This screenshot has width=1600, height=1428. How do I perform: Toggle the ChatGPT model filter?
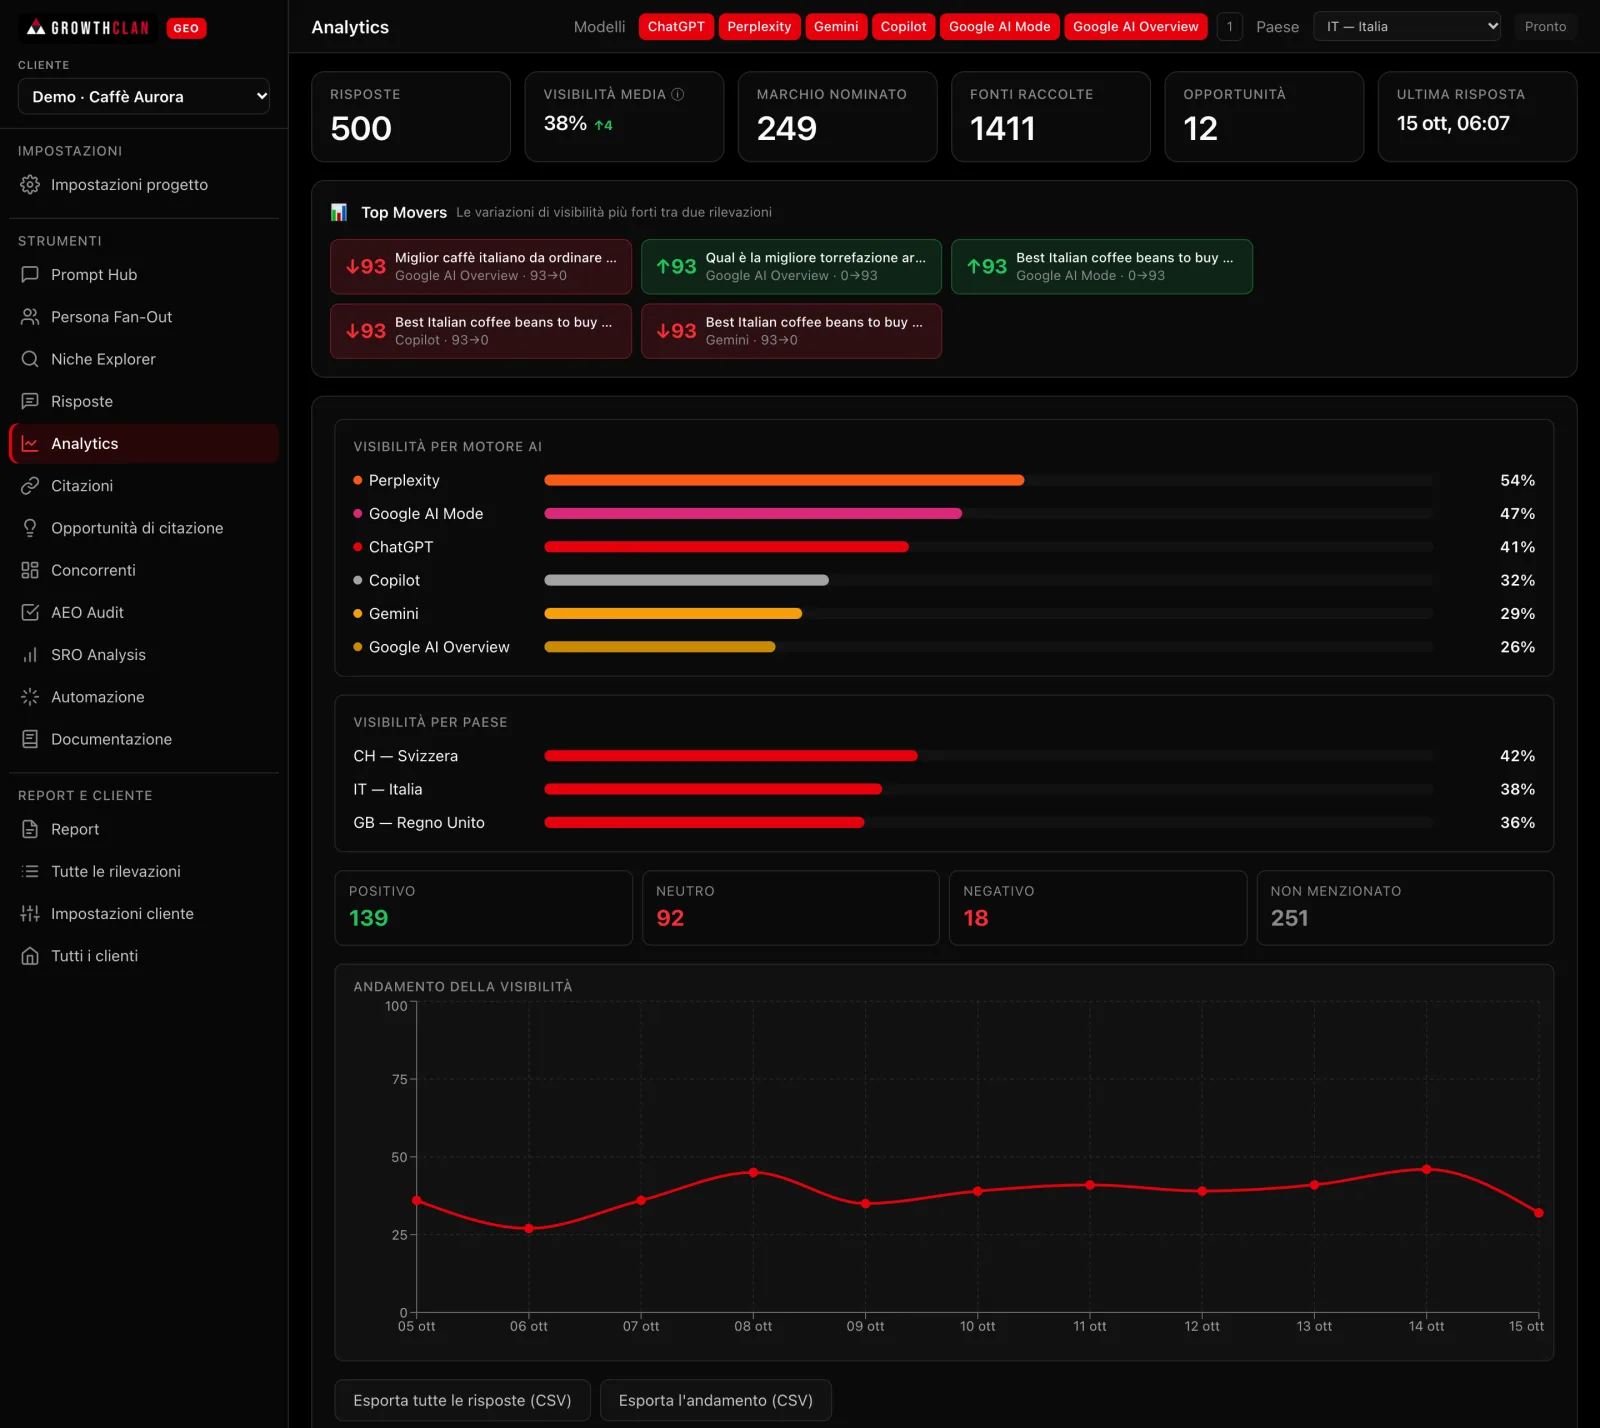pos(676,27)
